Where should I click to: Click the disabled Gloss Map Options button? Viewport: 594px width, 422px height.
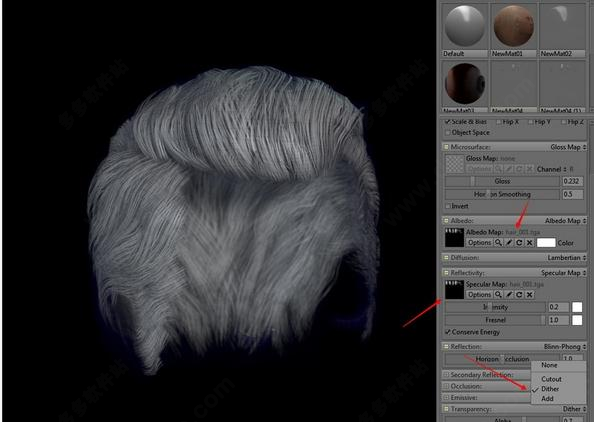(479, 169)
